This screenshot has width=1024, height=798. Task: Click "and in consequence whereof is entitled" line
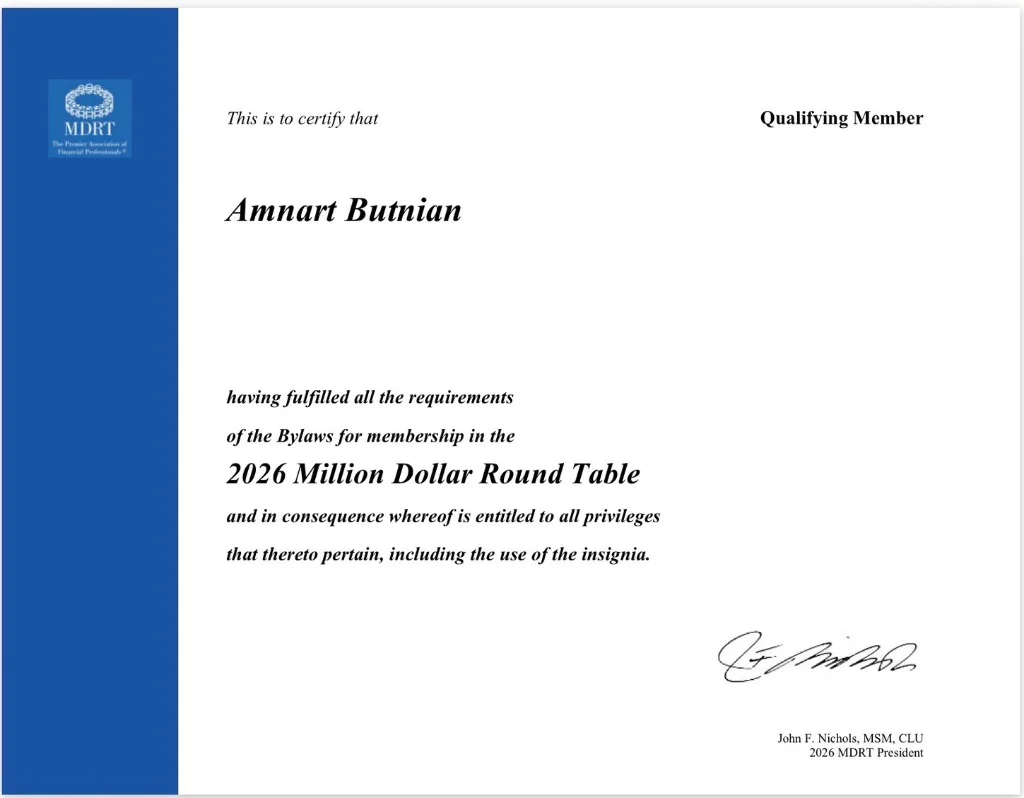tap(443, 517)
